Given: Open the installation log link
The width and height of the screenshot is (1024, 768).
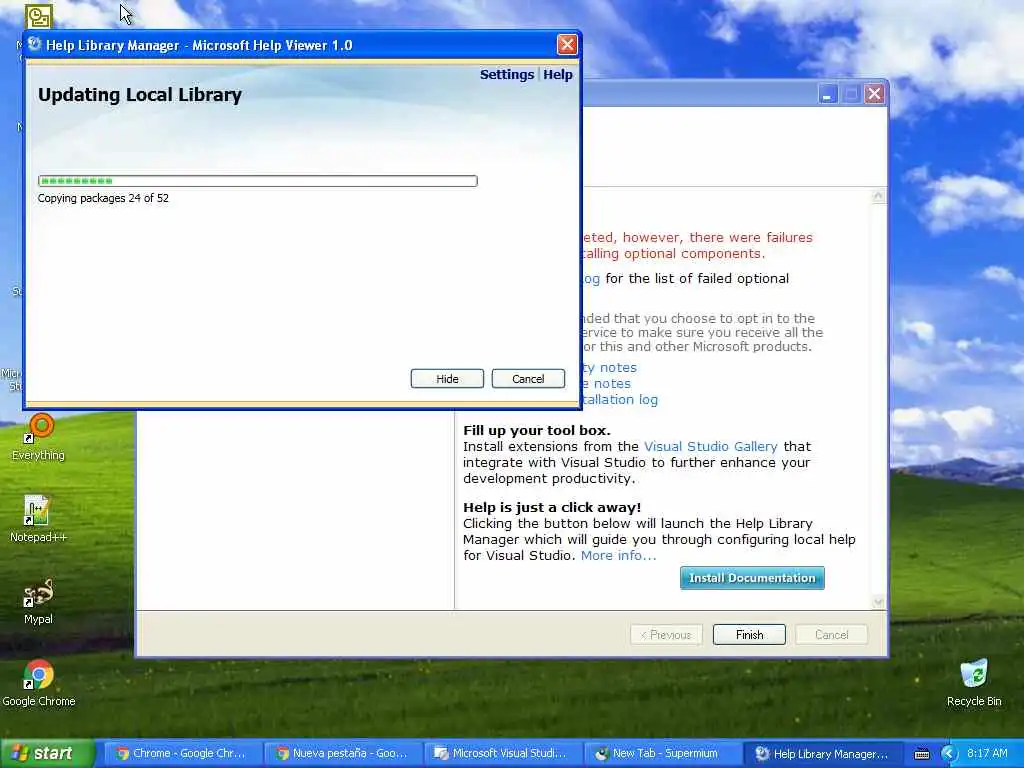Looking at the screenshot, I should click(x=620, y=400).
